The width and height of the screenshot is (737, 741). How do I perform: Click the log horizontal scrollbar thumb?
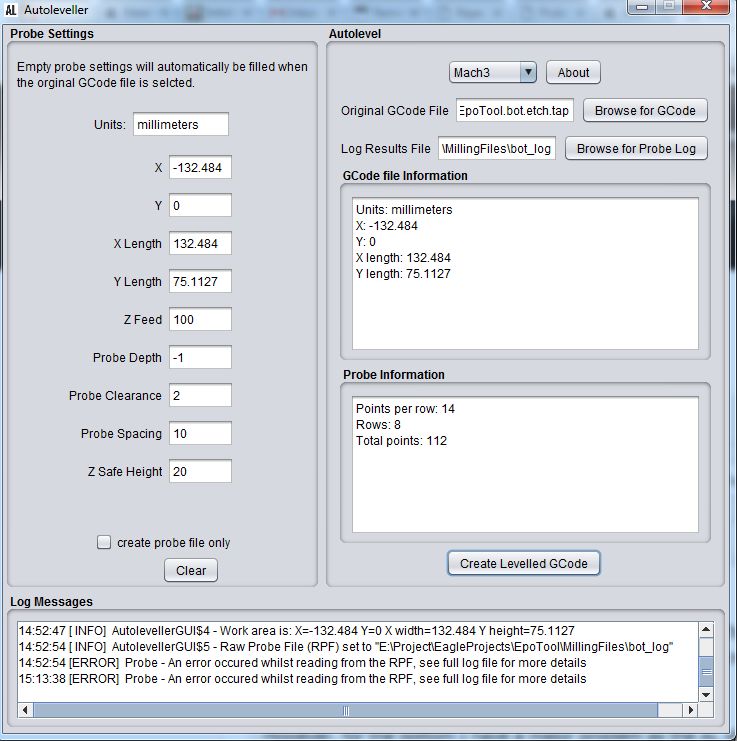tap(346, 711)
